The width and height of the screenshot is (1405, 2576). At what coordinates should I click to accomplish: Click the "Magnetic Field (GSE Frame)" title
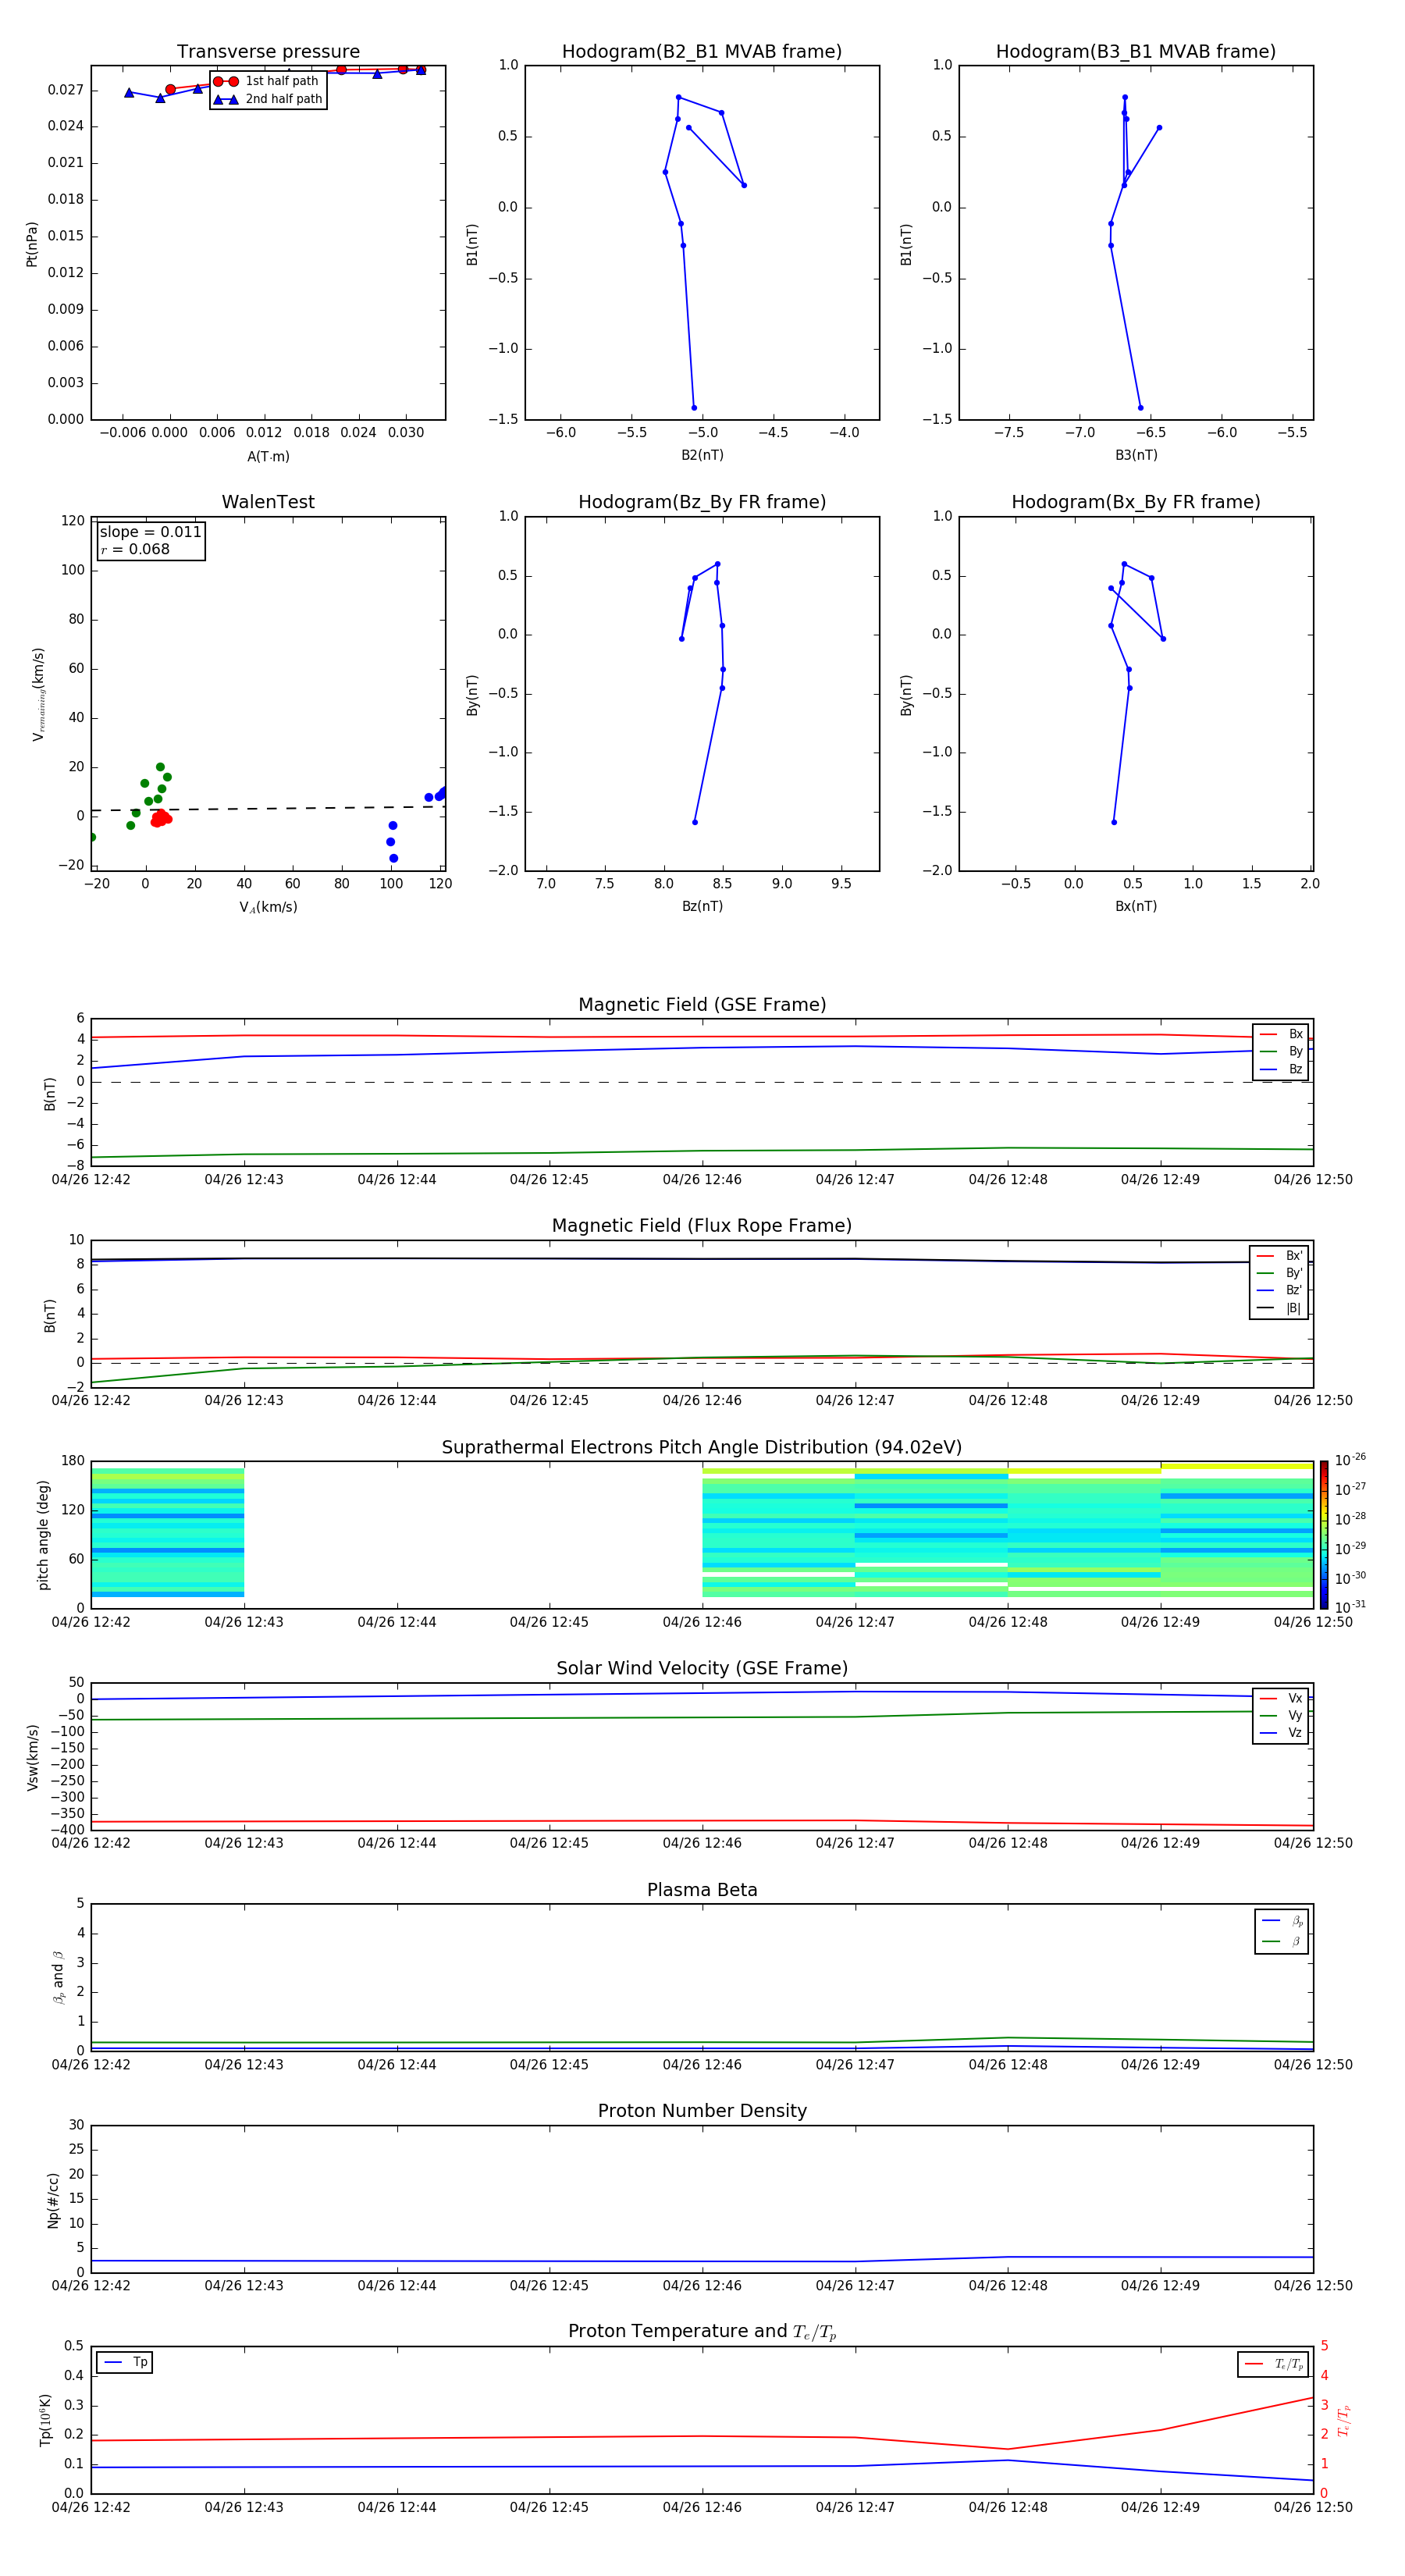(x=702, y=1005)
